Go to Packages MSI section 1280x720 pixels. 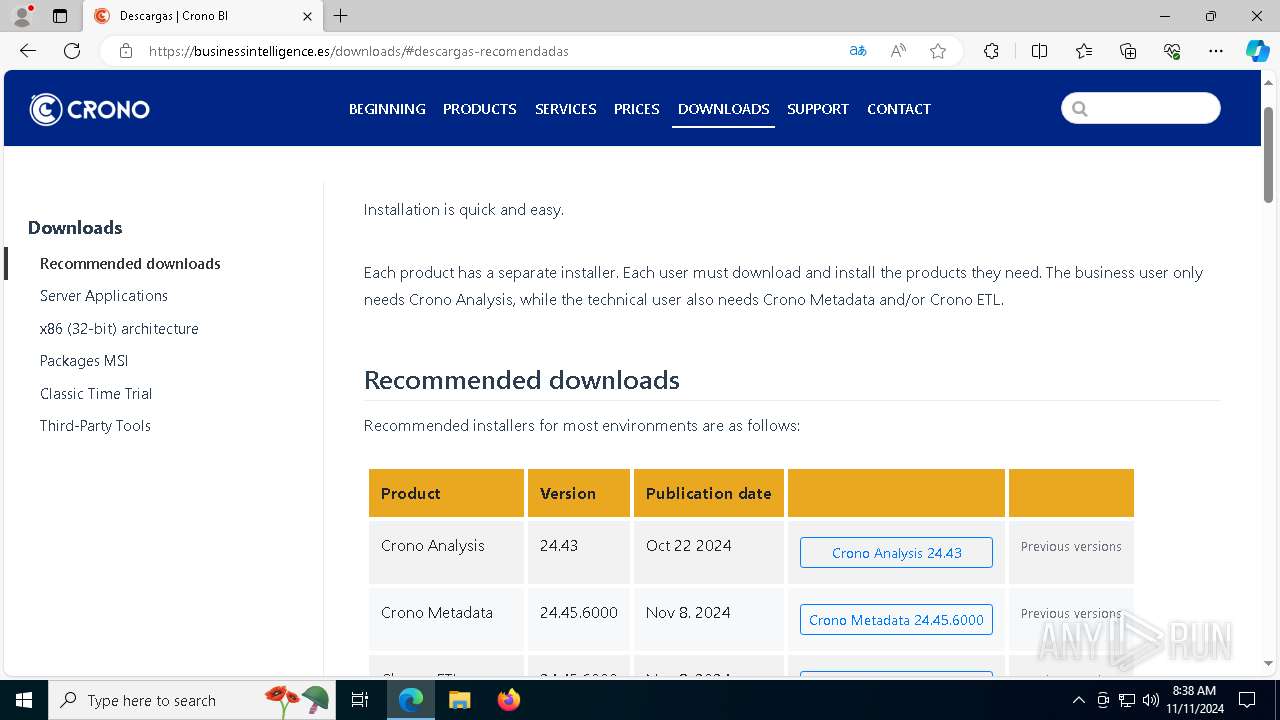(84, 361)
